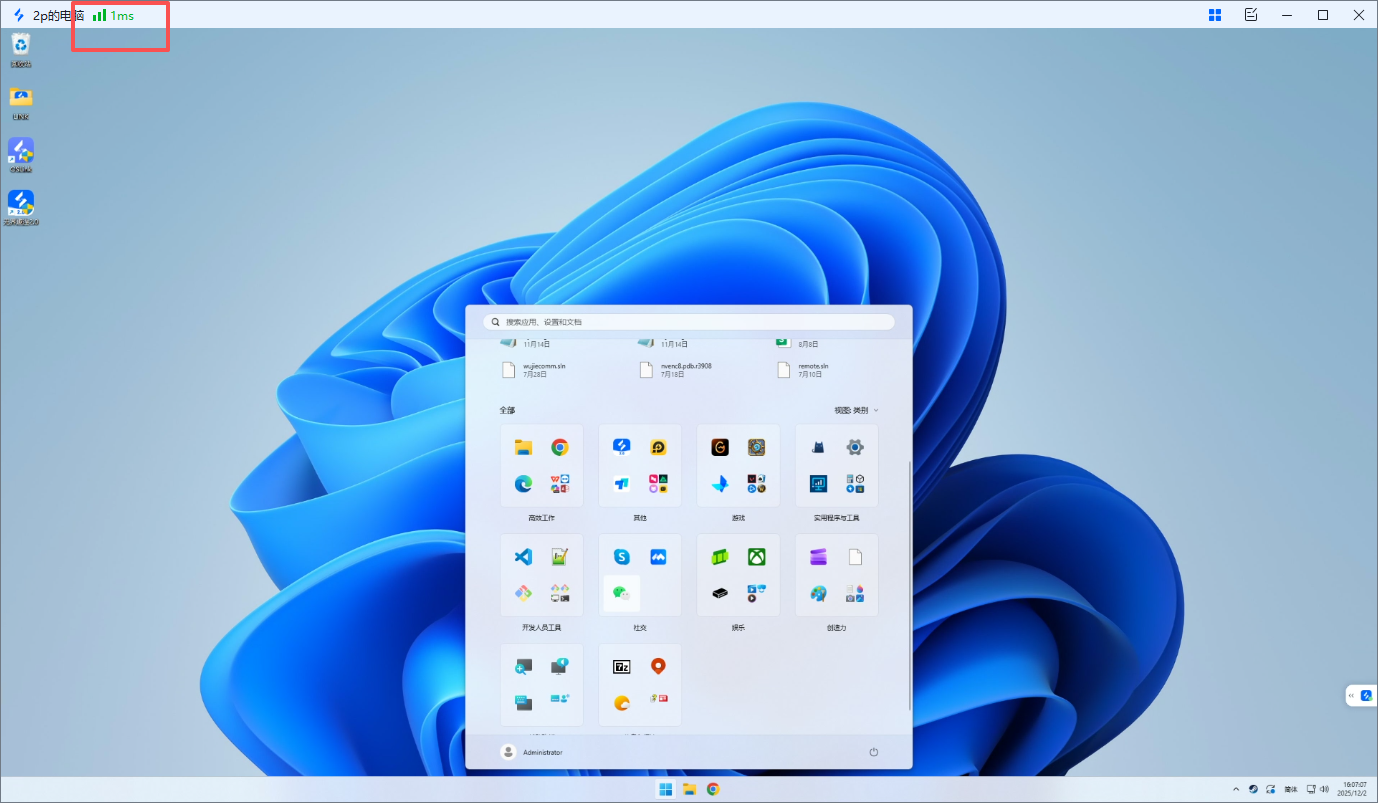This screenshot has width=1378, height=803.
Task: Switch the 简体 input method indicator
Action: [x=1290, y=789]
